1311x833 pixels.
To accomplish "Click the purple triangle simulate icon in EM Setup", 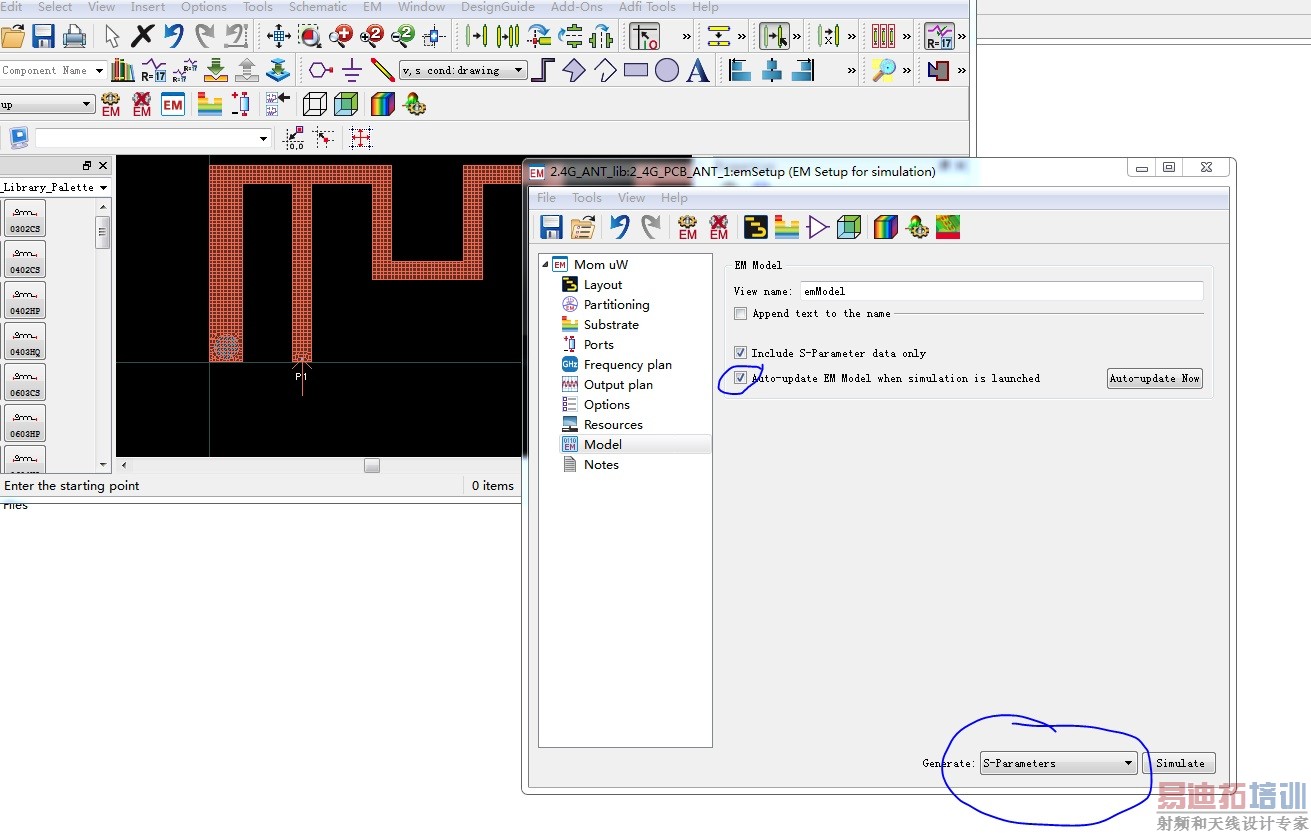I will [x=818, y=227].
